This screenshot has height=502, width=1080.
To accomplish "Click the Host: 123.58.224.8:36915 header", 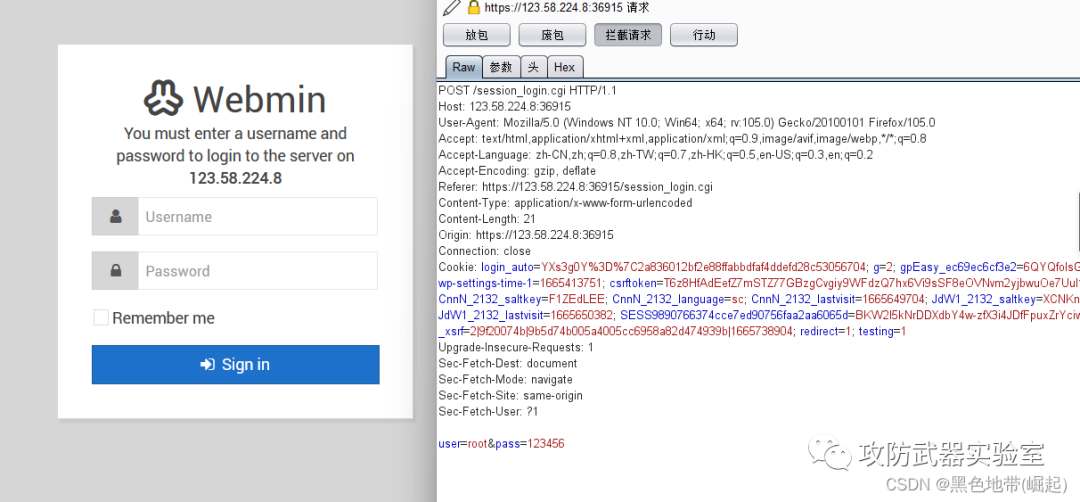I will [504, 107].
